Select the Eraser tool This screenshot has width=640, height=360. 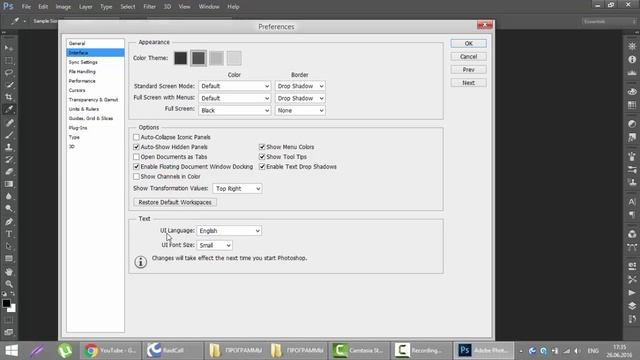(x=9, y=171)
